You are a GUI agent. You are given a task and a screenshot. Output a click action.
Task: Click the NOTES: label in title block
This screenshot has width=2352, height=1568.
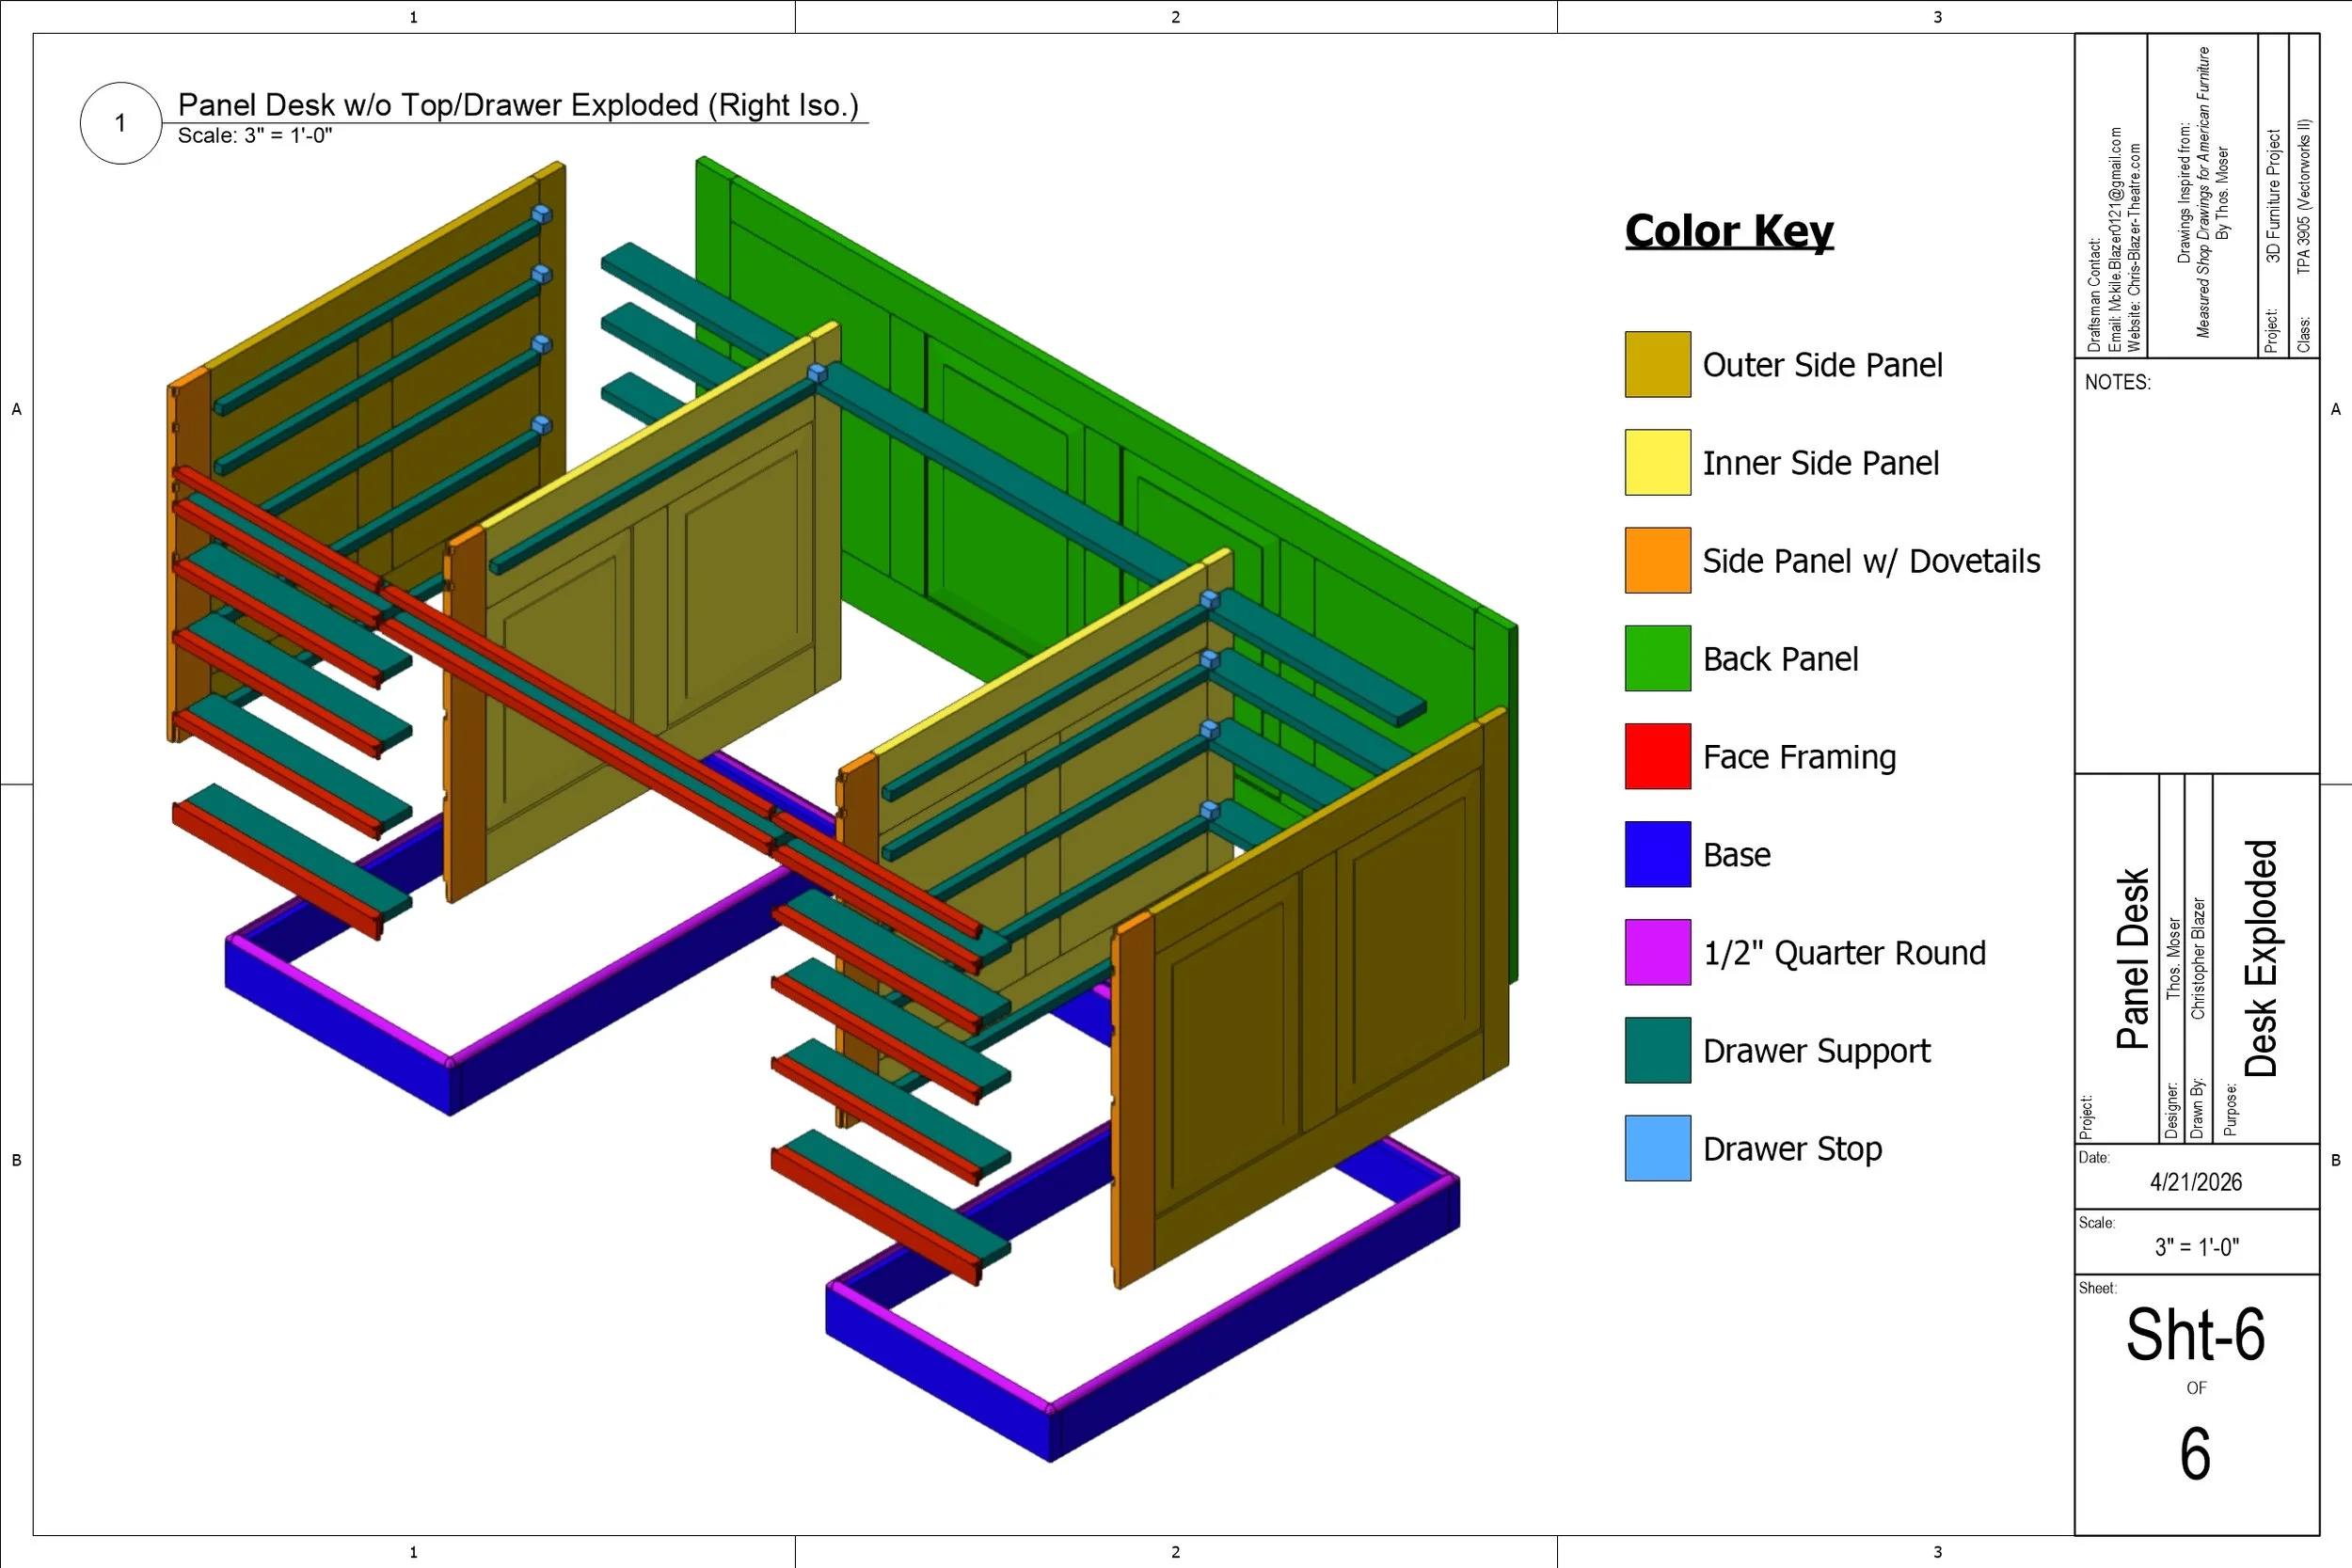(x=2117, y=382)
